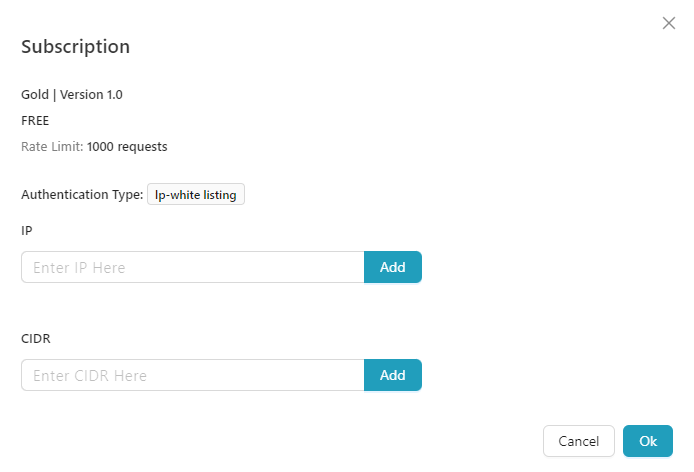Screen dimensions: 694x472
Task: Dismiss dialog using top-right close icon
Action: [669, 23]
